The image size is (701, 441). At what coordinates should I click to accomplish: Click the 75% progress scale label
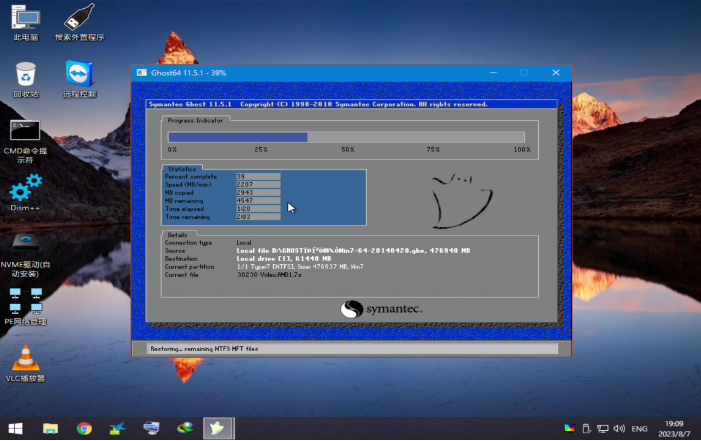[x=433, y=149]
